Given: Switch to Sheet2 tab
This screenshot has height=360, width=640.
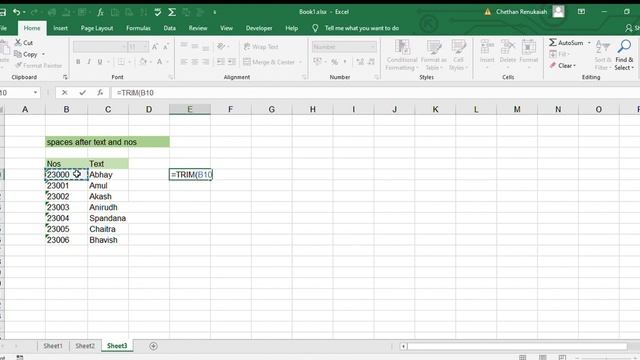Looking at the screenshot, I should [x=85, y=346].
